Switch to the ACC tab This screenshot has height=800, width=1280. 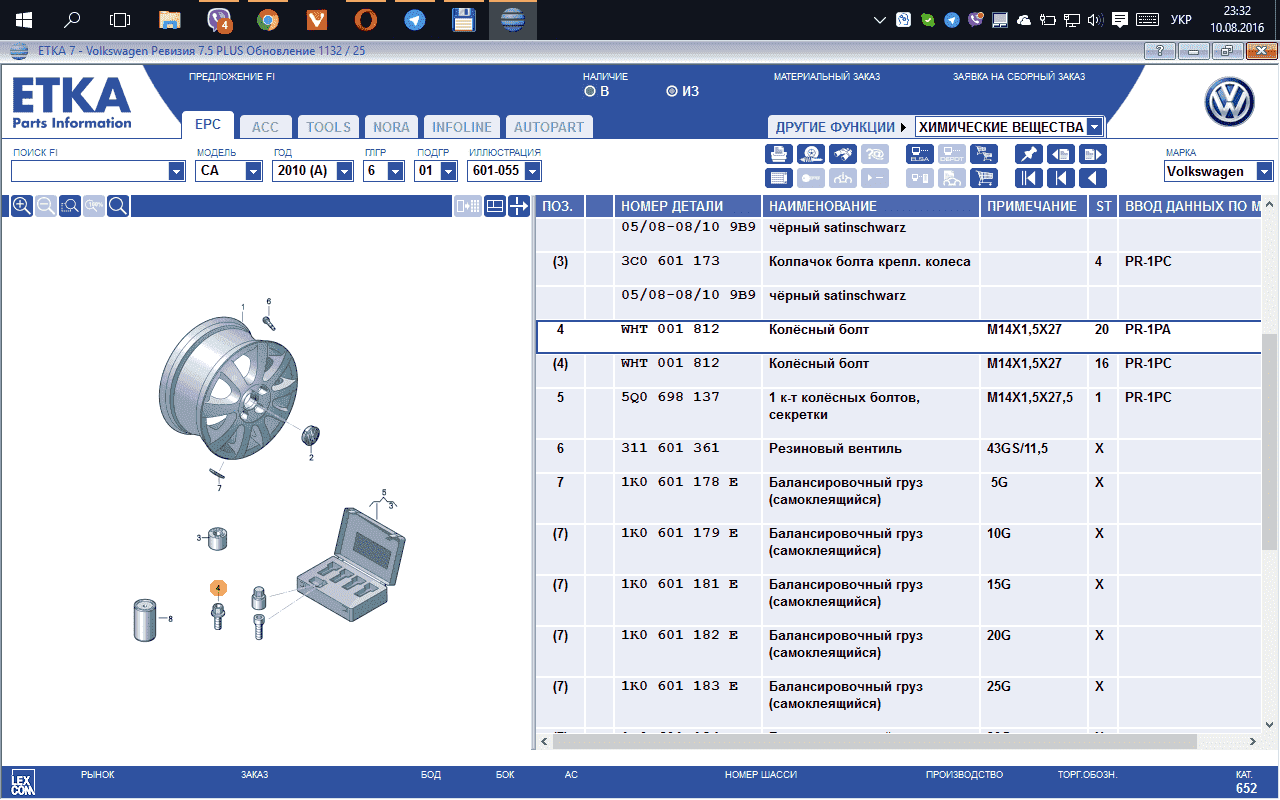266,127
